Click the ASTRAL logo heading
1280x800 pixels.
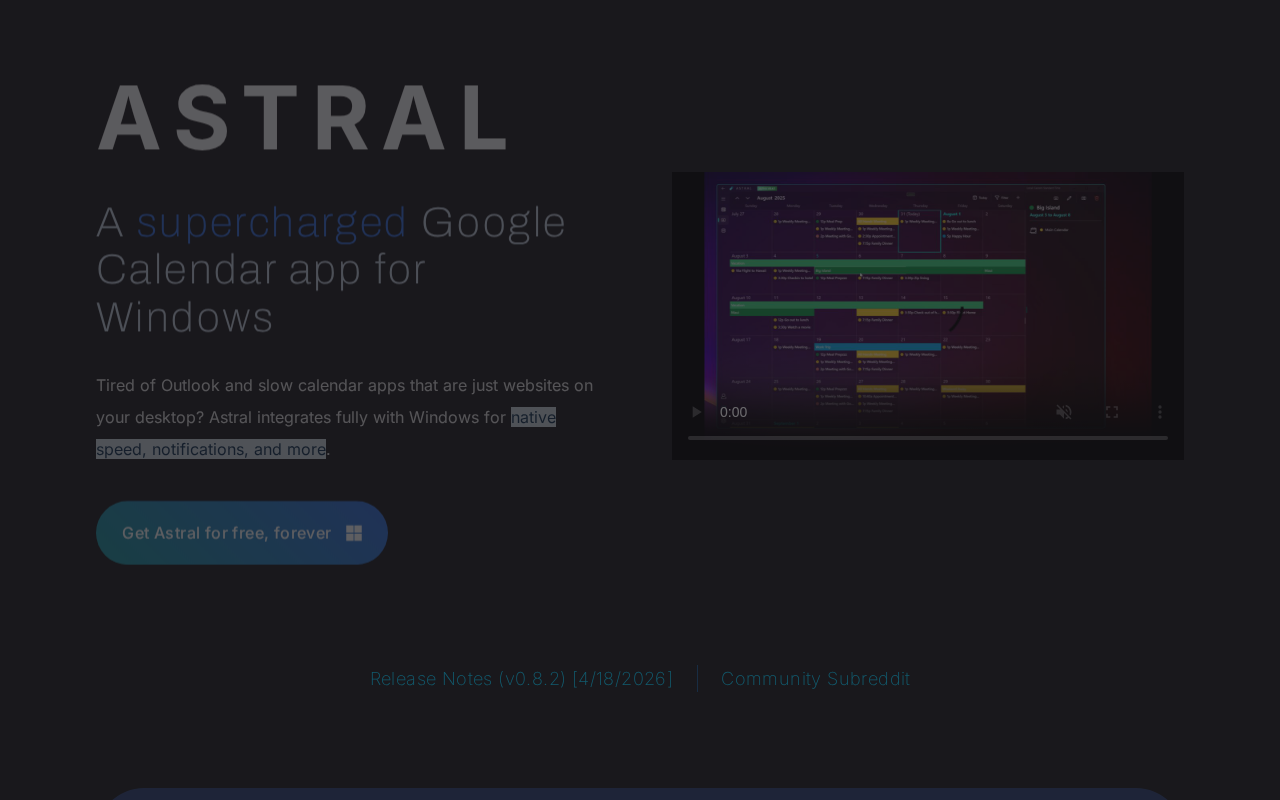pos(302,118)
